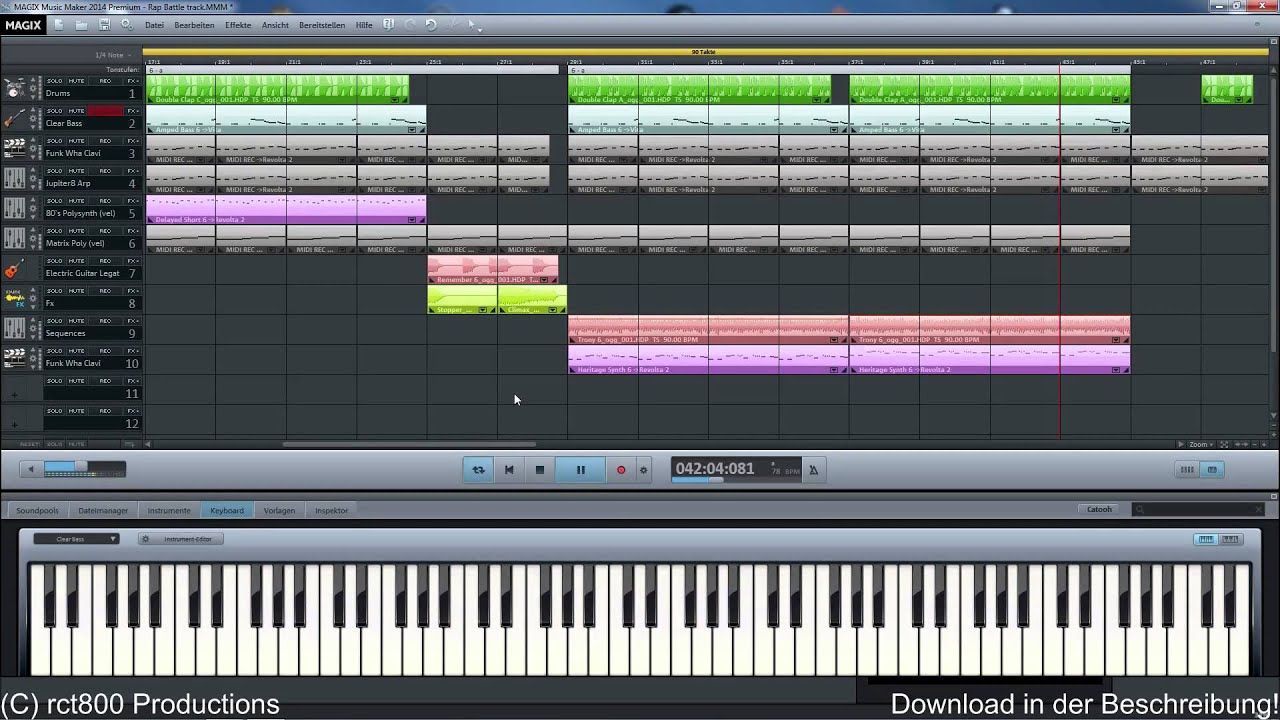
Task: Solo the Jupiter8 Arp track
Action: coord(54,171)
